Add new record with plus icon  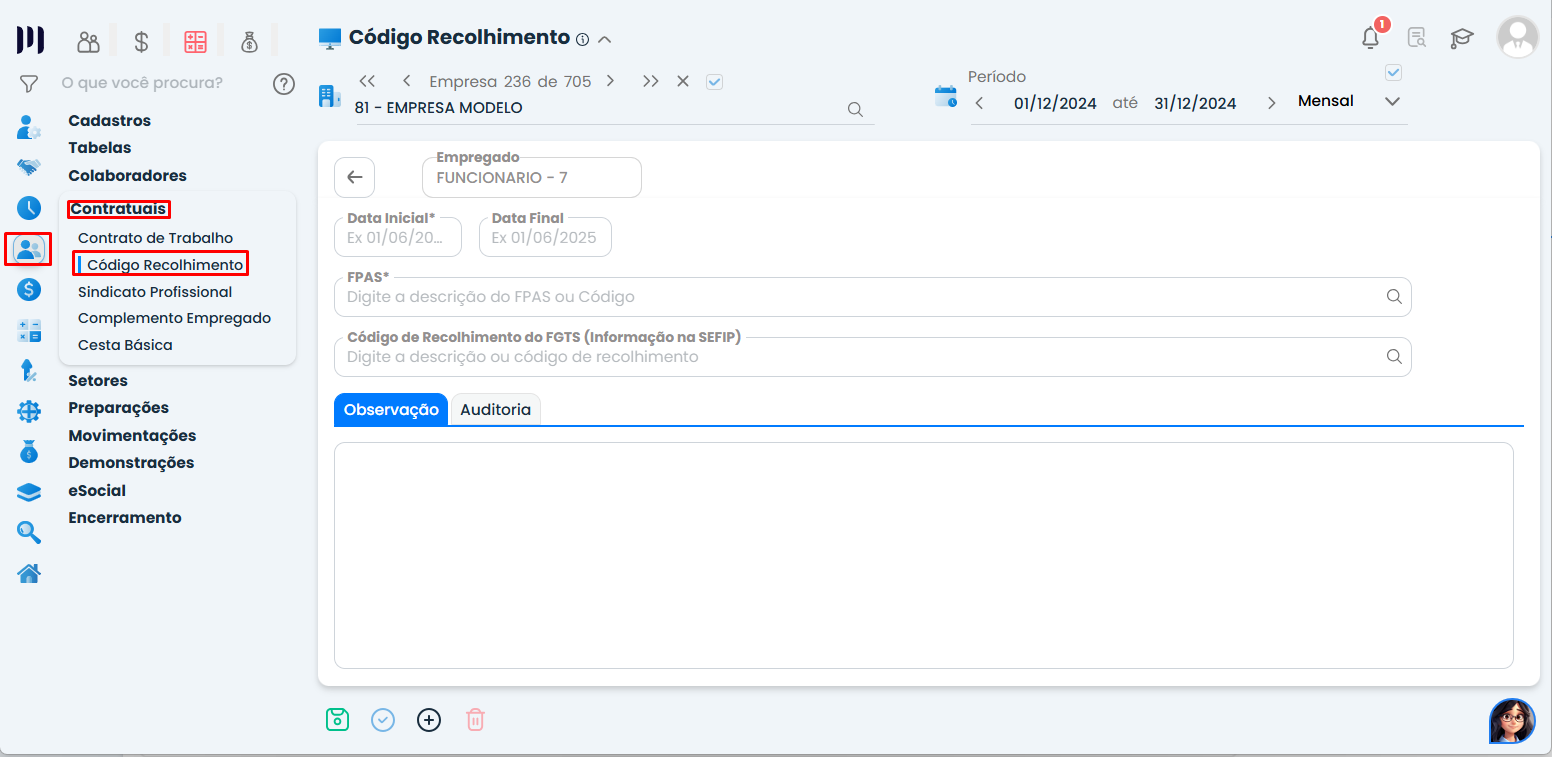(x=429, y=720)
